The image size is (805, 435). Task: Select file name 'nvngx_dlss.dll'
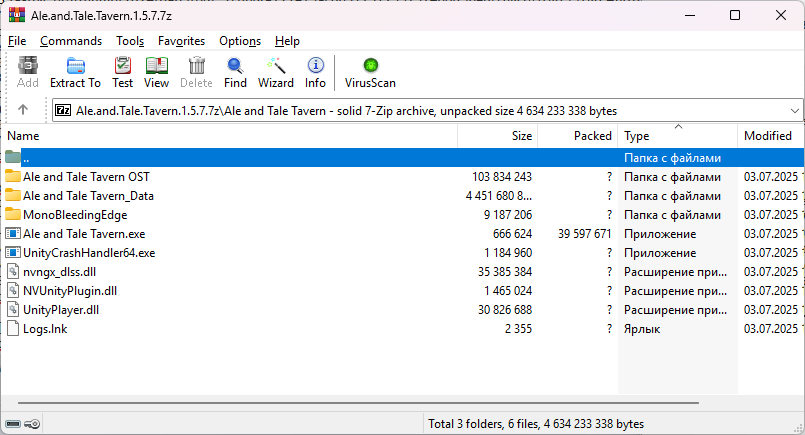(60, 272)
